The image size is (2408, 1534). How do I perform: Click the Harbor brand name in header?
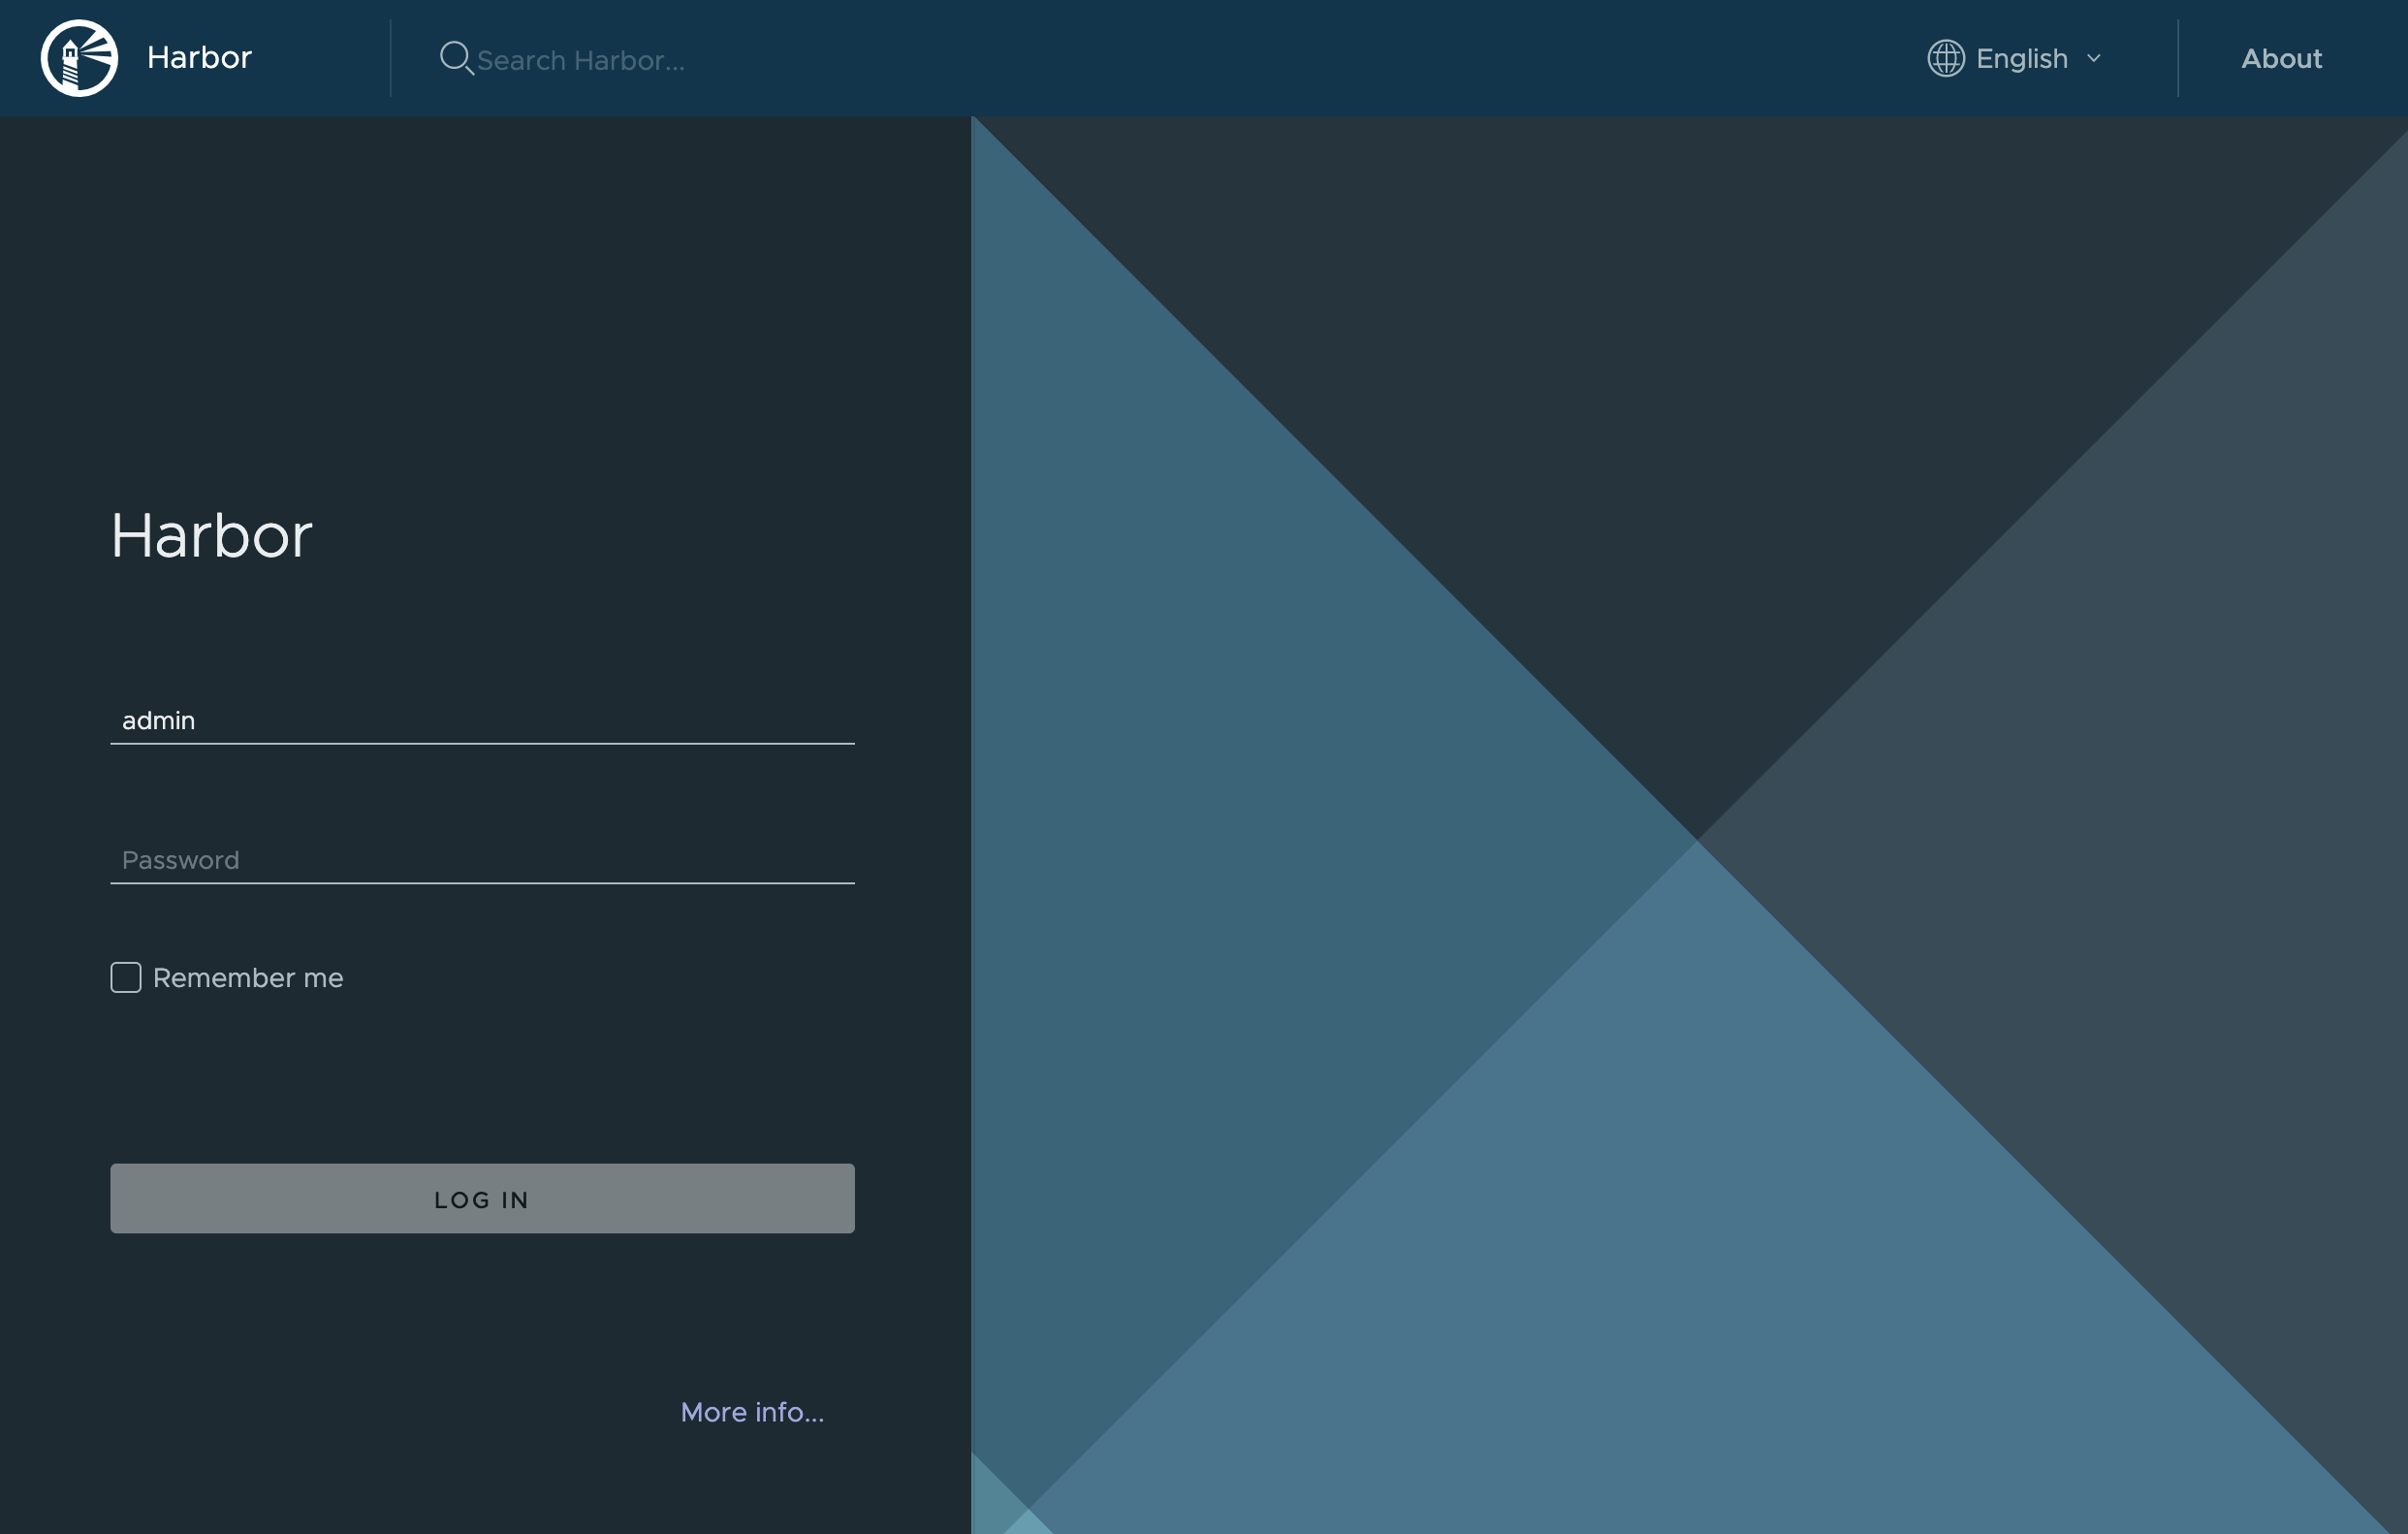click(199, 57)
